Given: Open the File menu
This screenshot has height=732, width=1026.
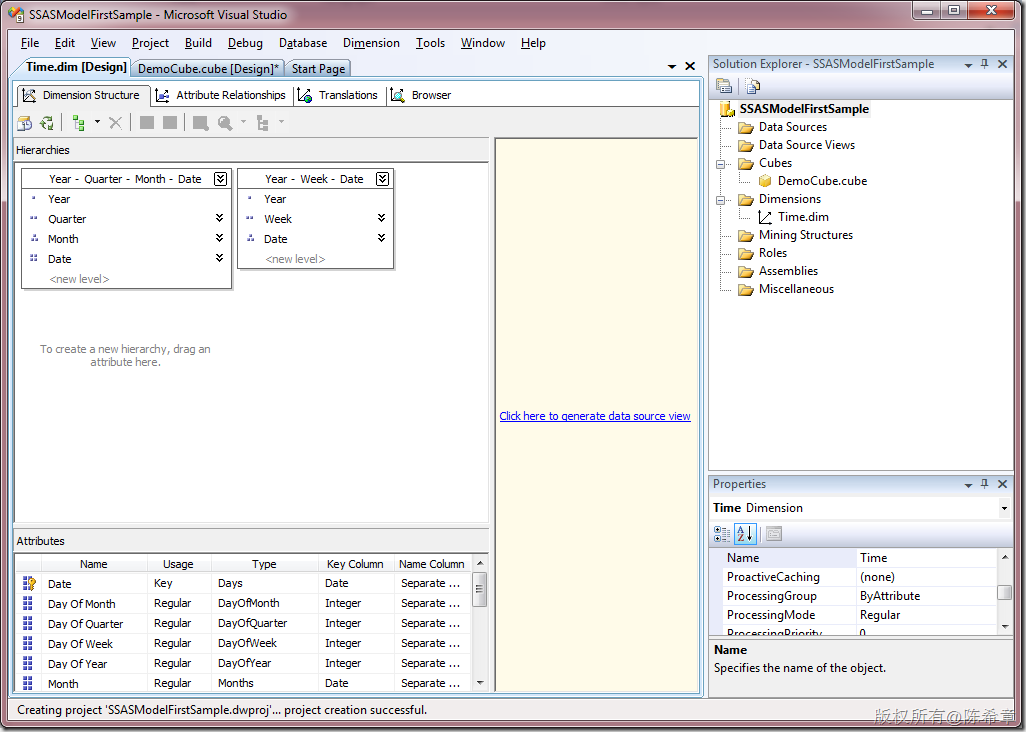Looking at the screenshot, I should click(29, 43).
